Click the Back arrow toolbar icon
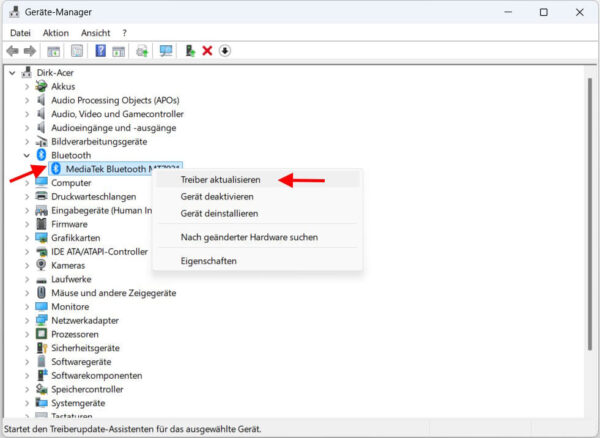Screen dimensions: 600x438 click(13, 51)
